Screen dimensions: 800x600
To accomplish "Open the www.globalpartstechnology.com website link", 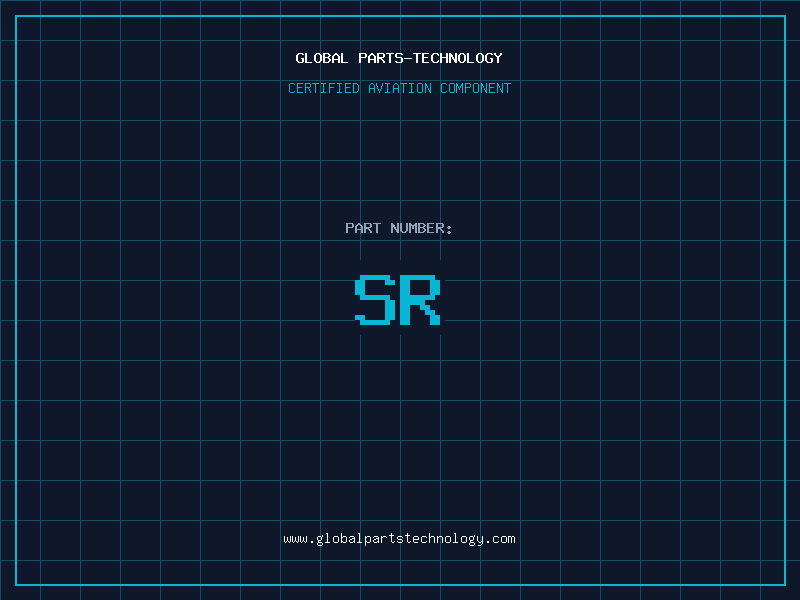I will pyautogui.click(x=399, y=539).
